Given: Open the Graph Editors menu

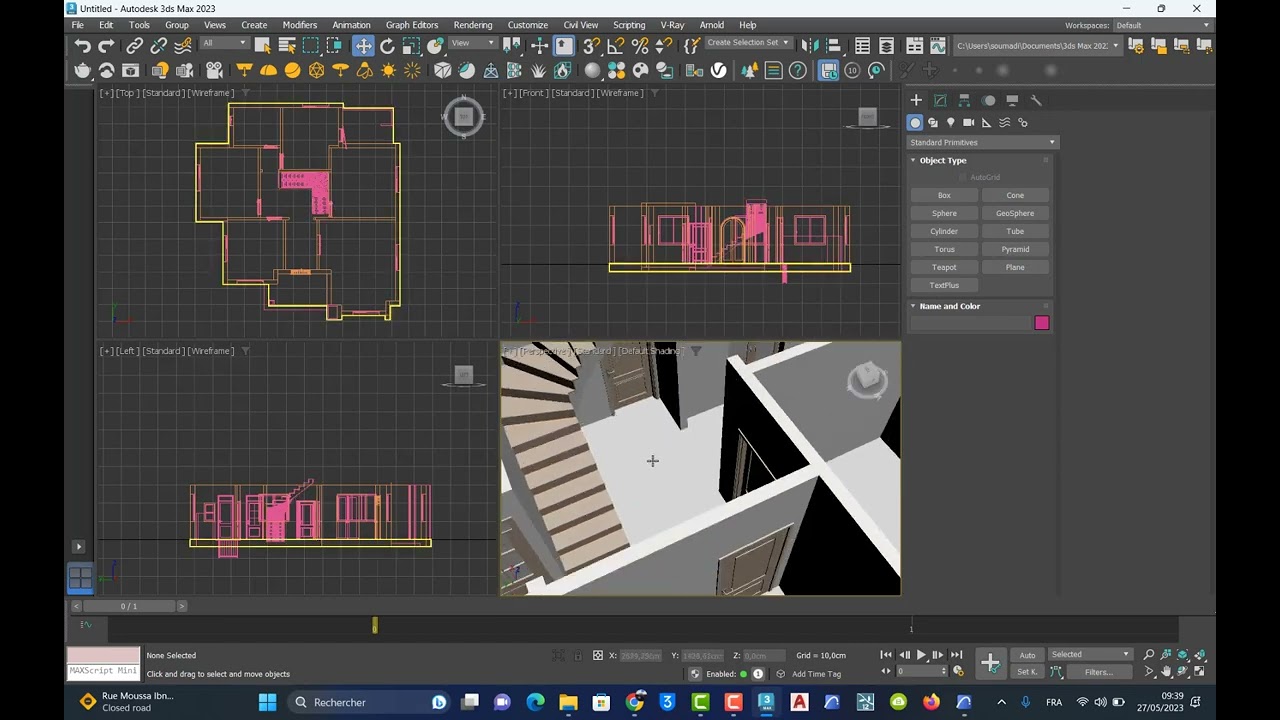Looking at the screenshot, I should point(412,25).
